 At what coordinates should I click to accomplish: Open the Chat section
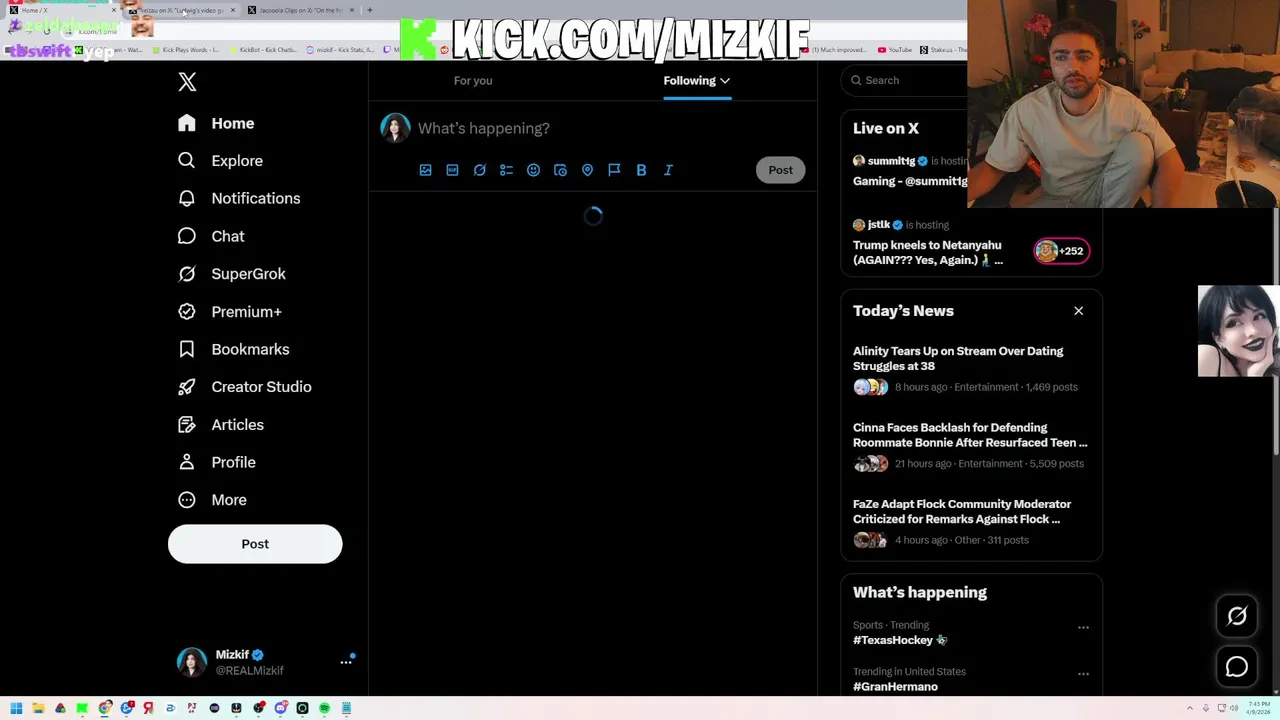click(211, 236)
